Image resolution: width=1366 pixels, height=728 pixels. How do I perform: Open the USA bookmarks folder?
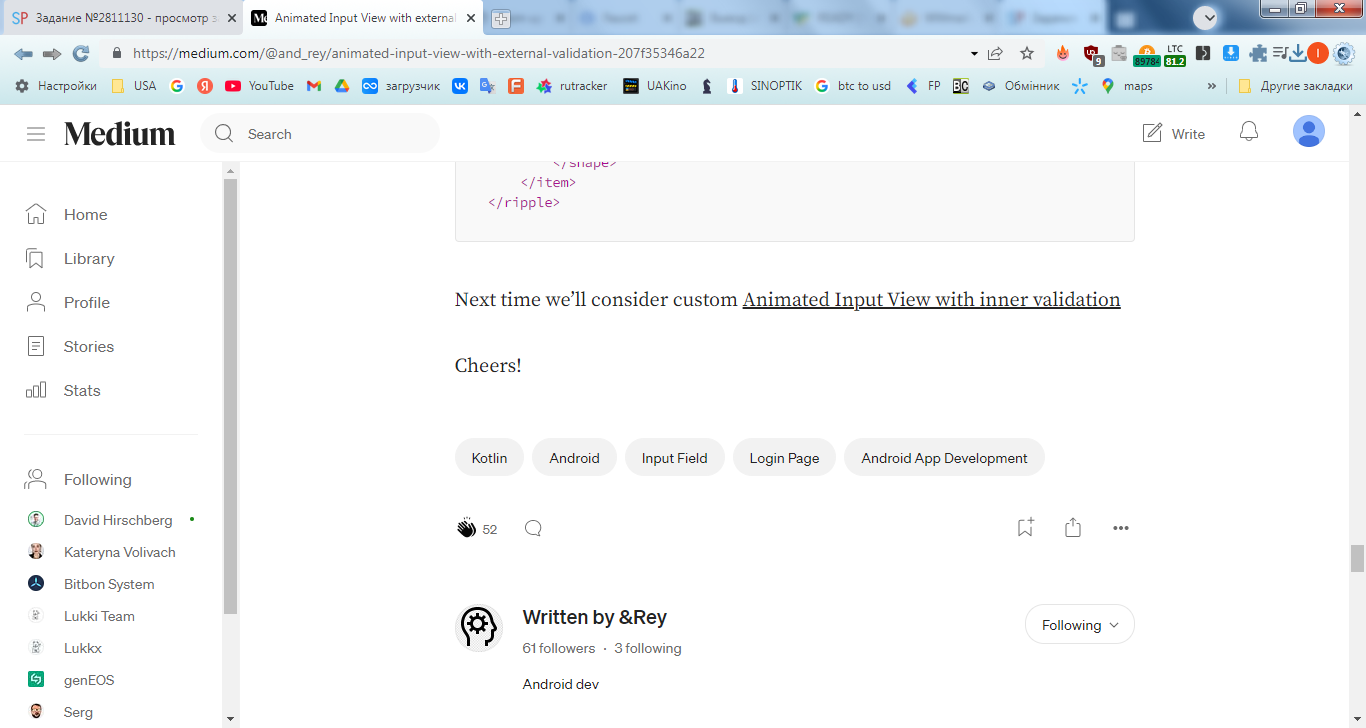(133, 86)
